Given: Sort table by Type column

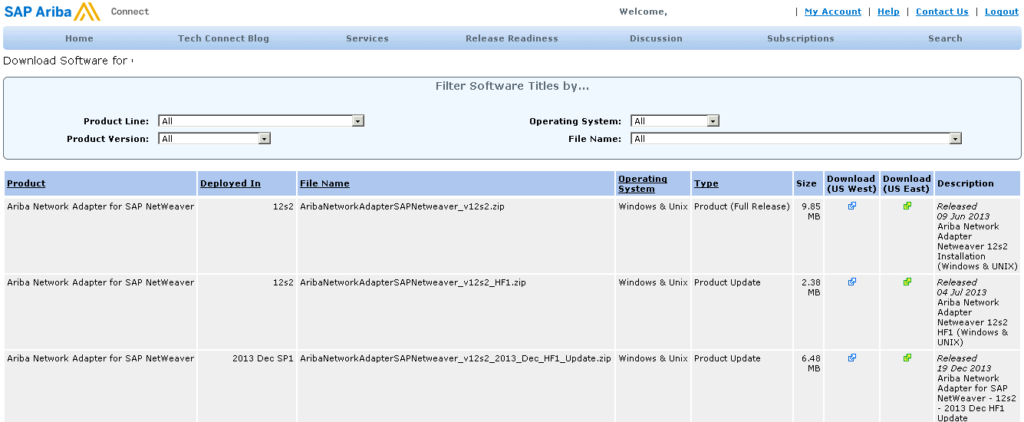Looking at the screenshot, I should (x=706, y=184).
